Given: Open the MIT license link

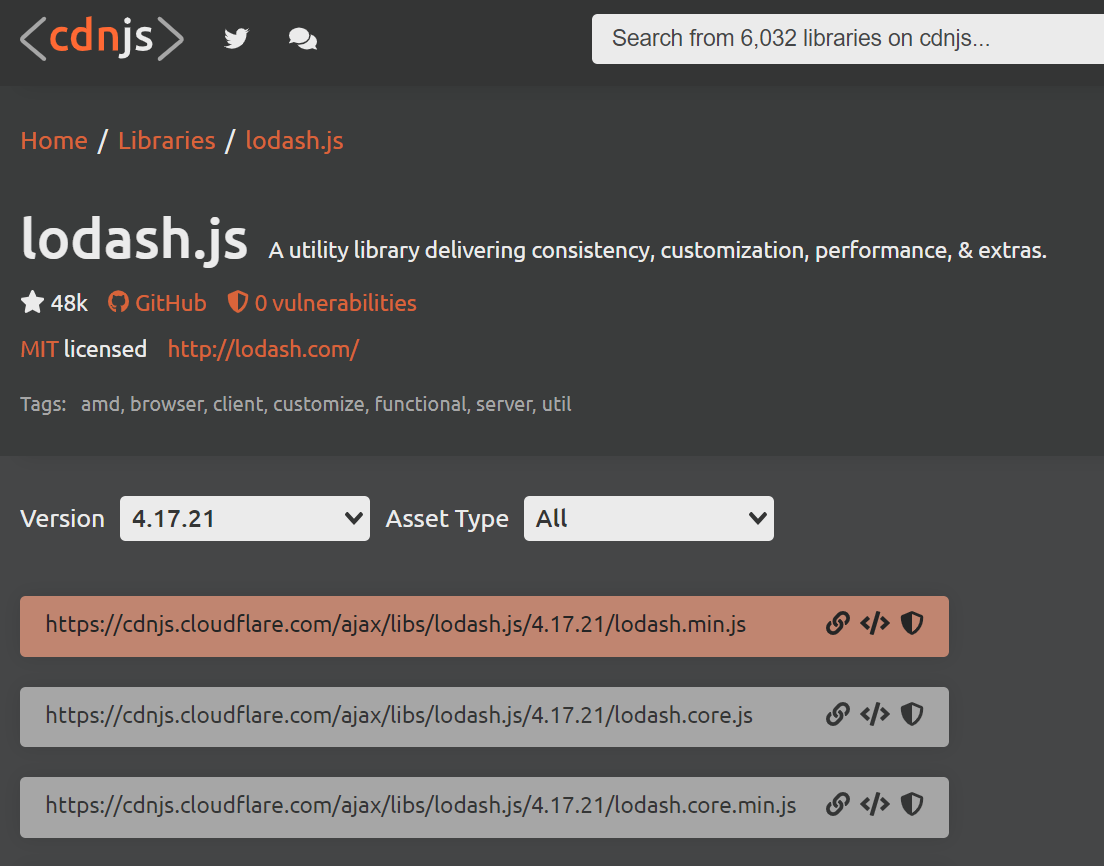Looking at the screenshot, I should pyautogui.click(x=39, y=349).
